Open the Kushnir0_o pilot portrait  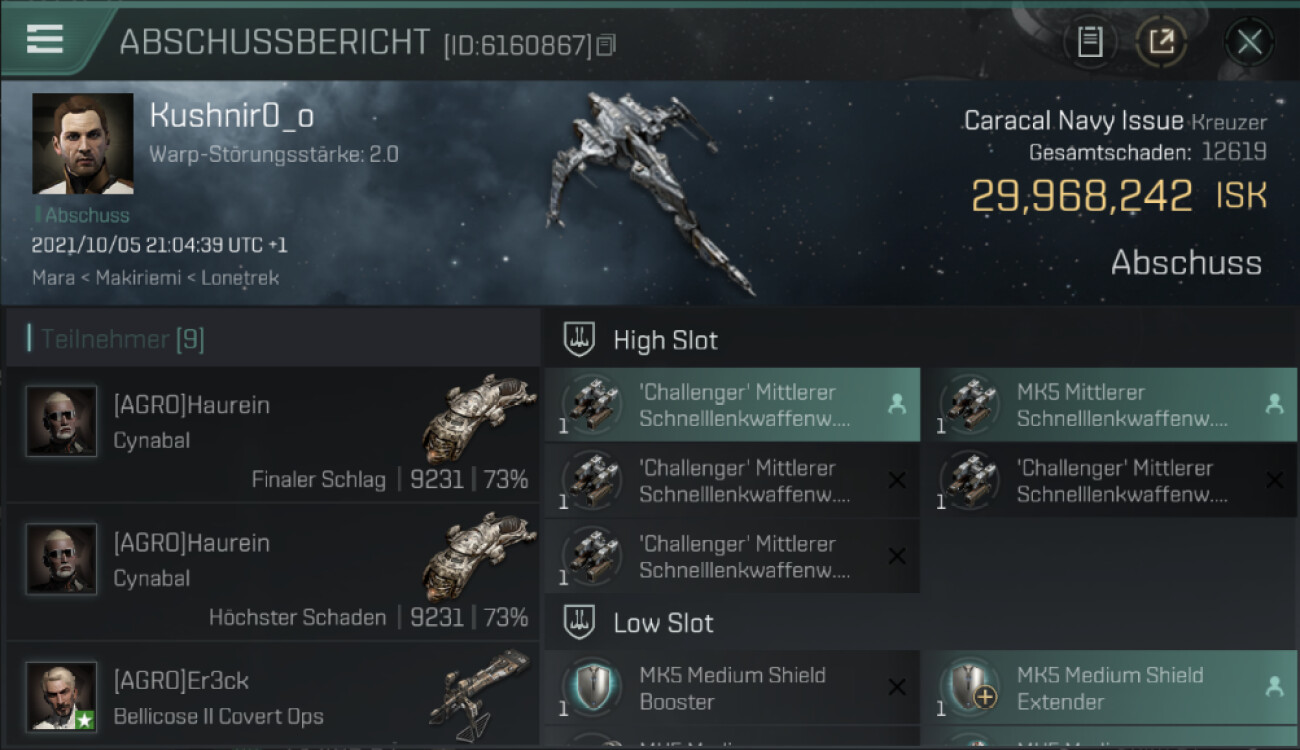pyautogui.click(x=83, y=144)
